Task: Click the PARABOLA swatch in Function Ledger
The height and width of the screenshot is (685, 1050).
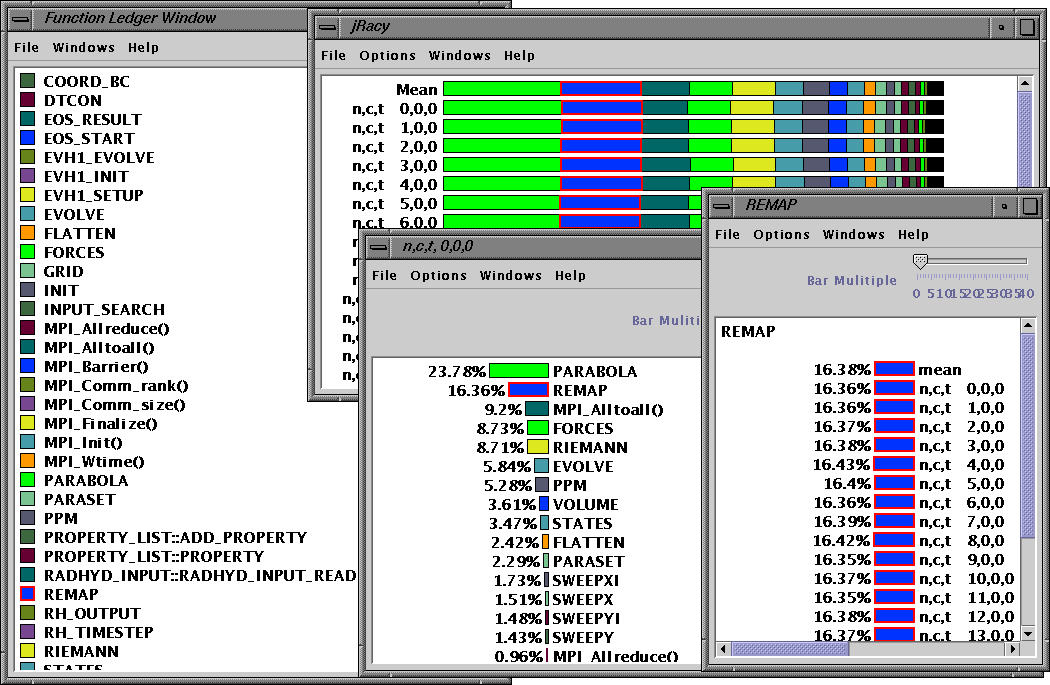Action: tap(27, 479)
